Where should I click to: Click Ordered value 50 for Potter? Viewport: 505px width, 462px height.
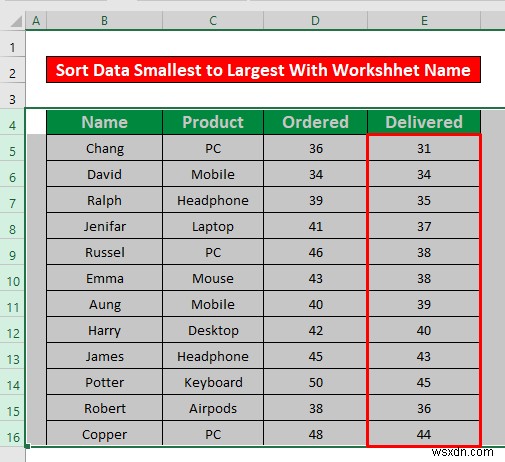click(x=315, y=382)
